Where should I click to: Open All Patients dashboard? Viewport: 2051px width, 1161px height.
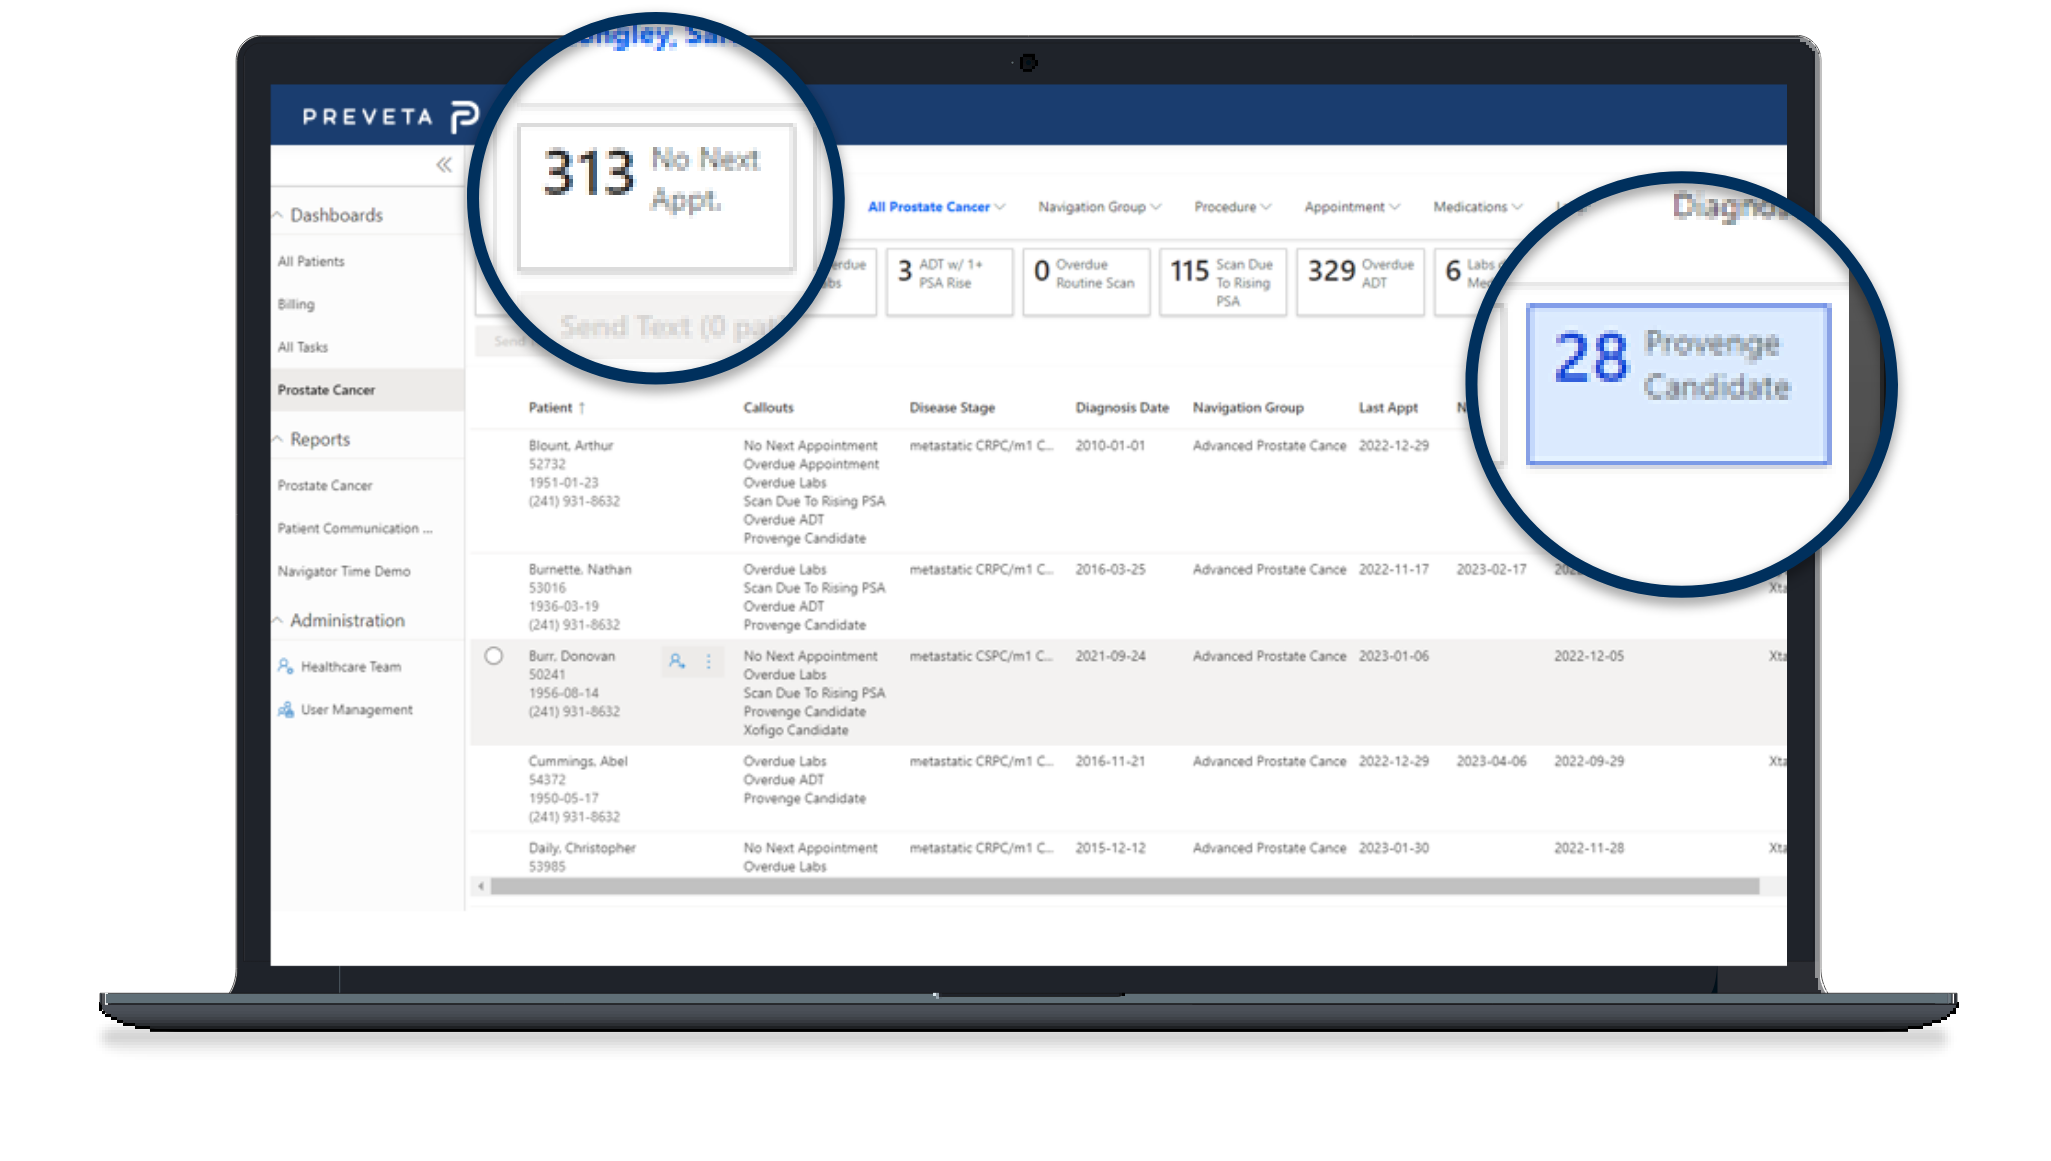(x=311, y=261)
